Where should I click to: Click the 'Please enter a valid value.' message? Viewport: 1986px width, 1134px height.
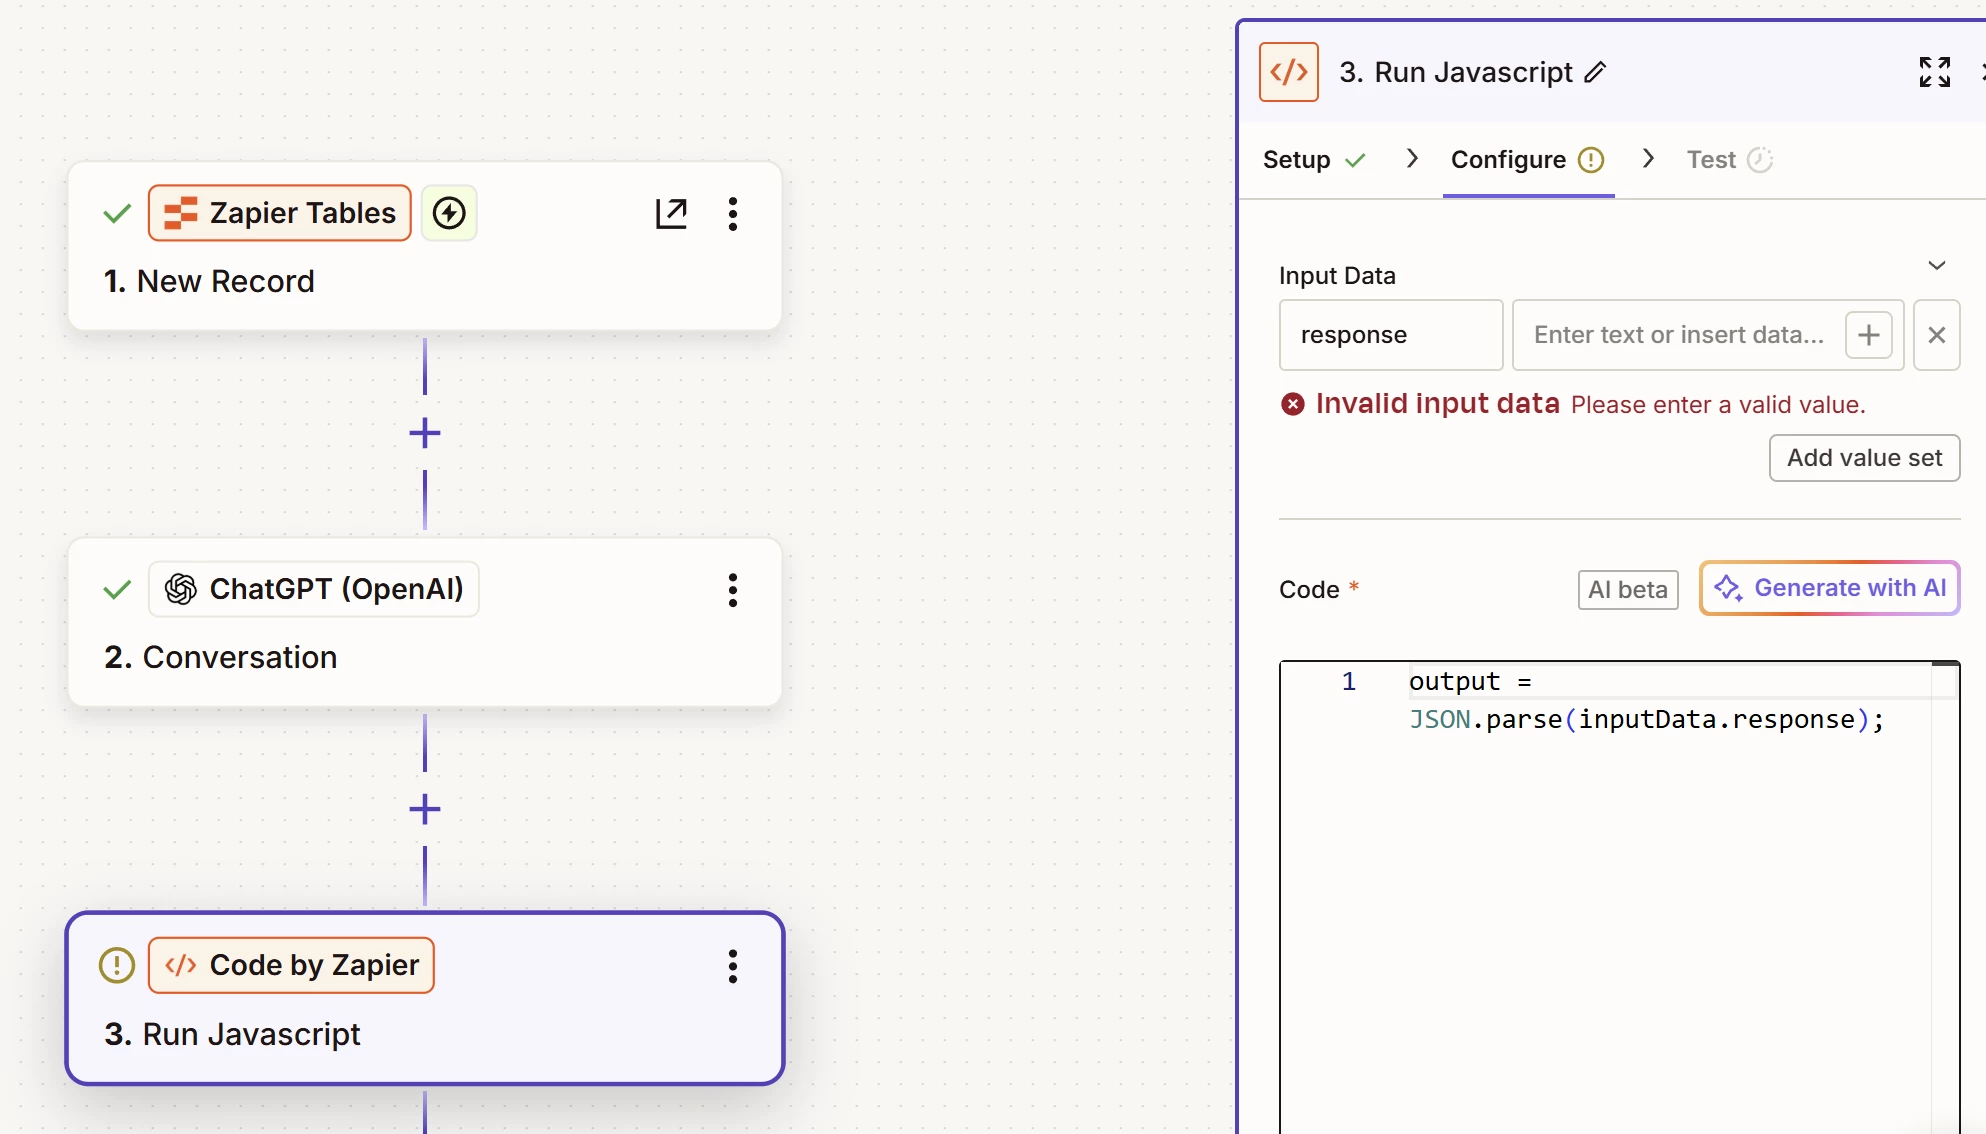pos(1718,405)
